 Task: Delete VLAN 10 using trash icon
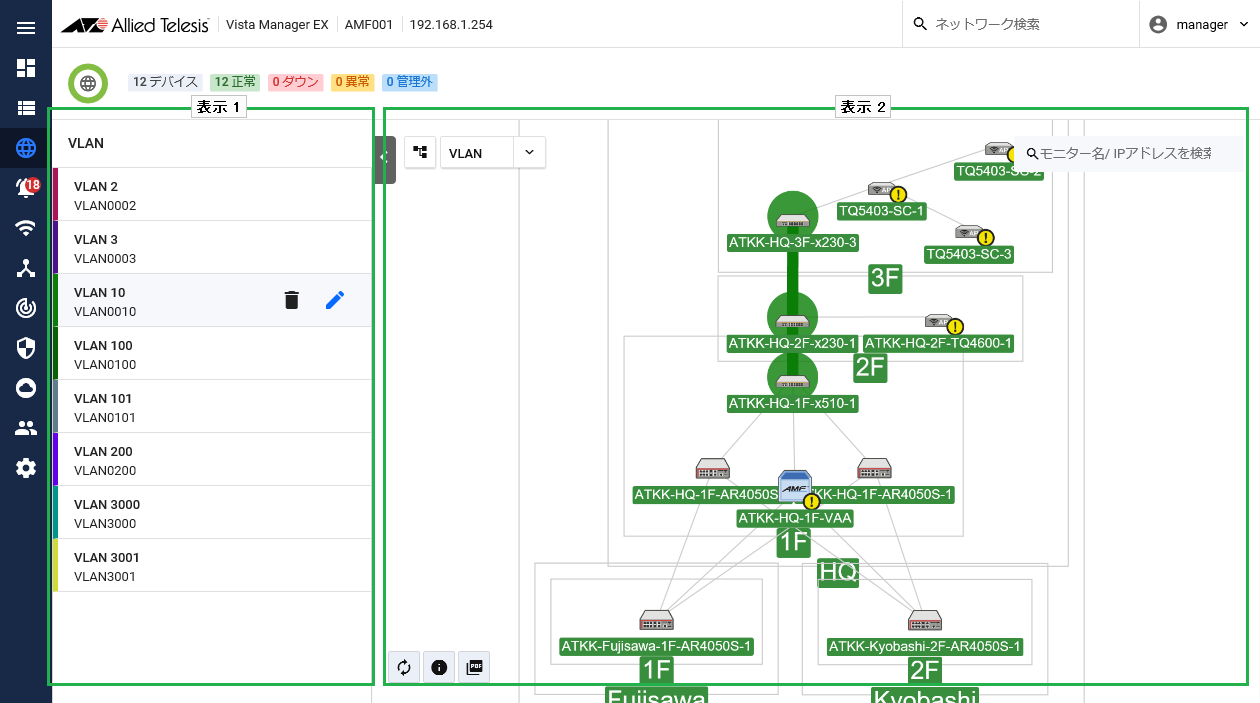coord(291,300)
